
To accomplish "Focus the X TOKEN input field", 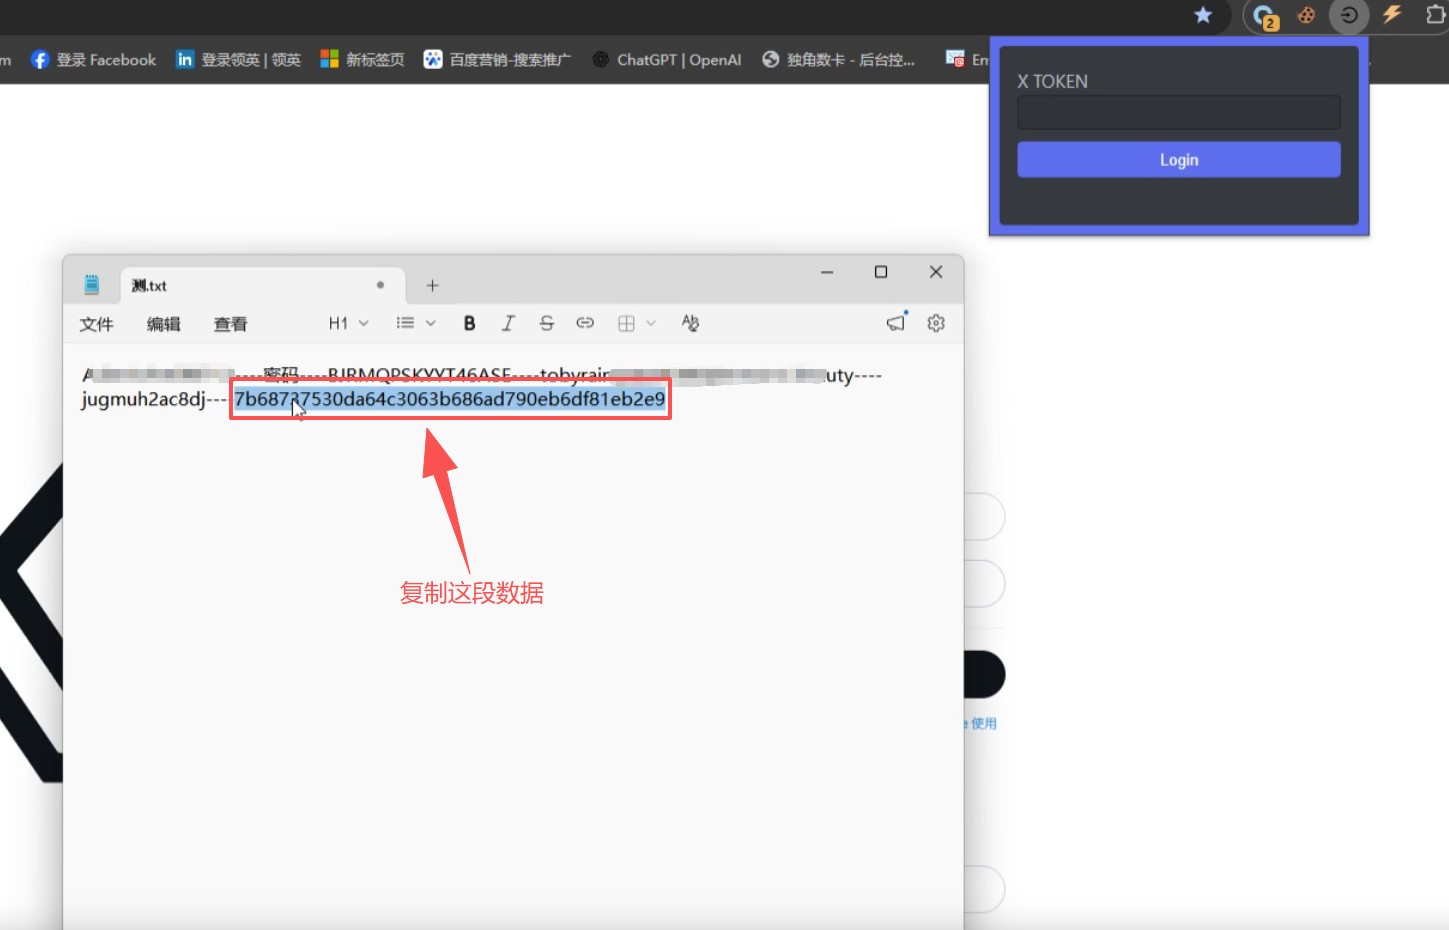I will point(1178,112).
